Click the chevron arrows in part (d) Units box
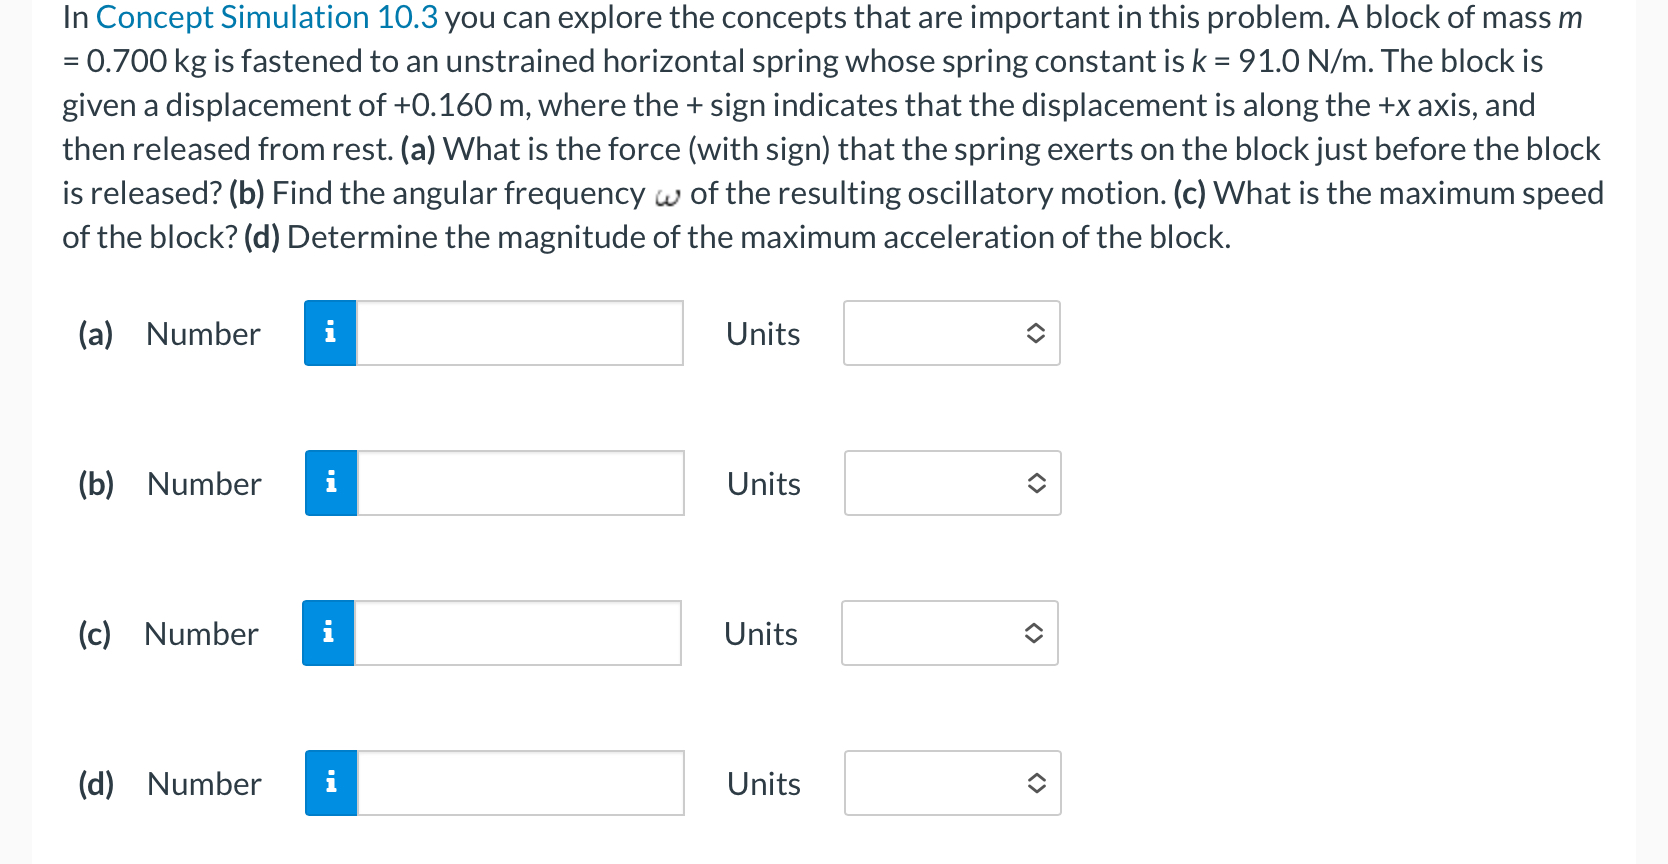Screen dimensions: 1668x864 (x=1037, y=783)
